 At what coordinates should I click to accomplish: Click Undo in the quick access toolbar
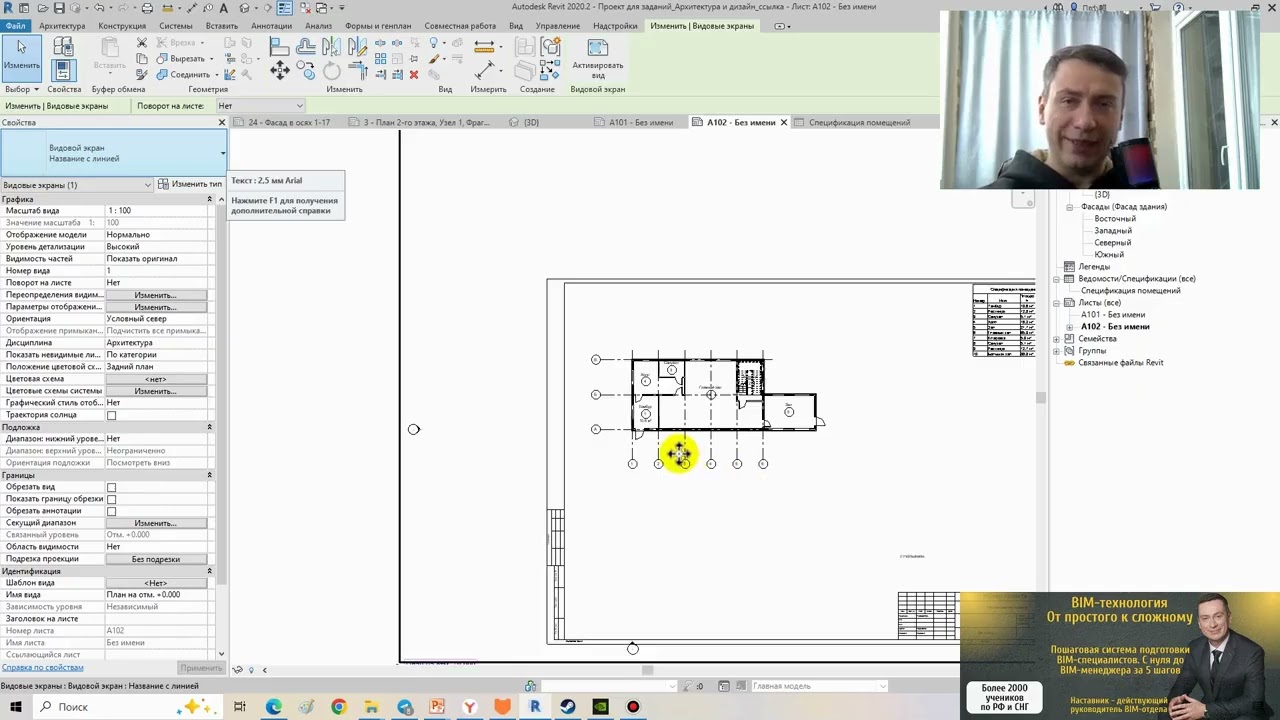98,8
